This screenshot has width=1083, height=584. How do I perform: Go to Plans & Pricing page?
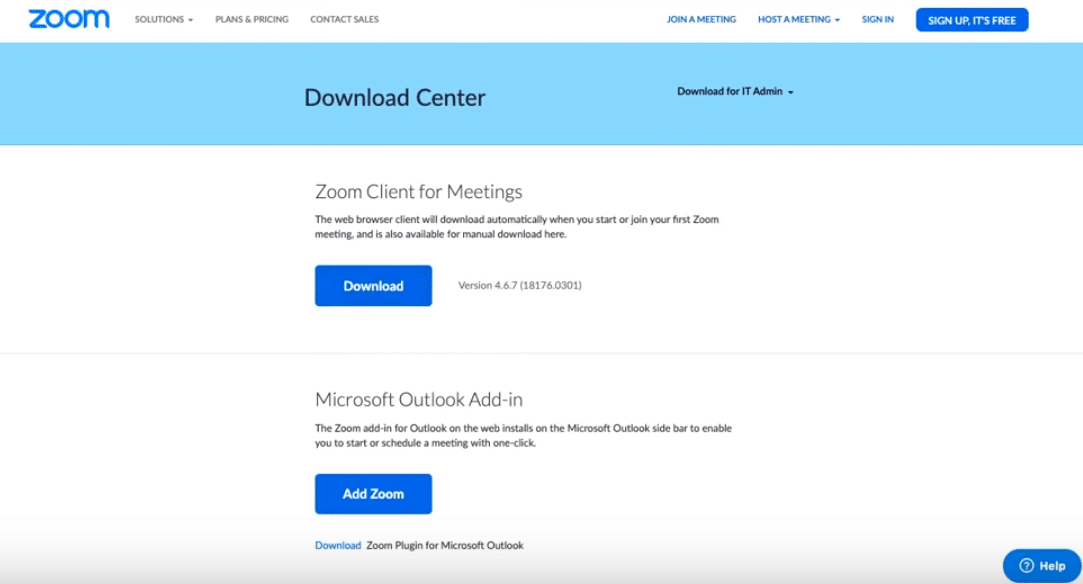(x=252, y=20)
